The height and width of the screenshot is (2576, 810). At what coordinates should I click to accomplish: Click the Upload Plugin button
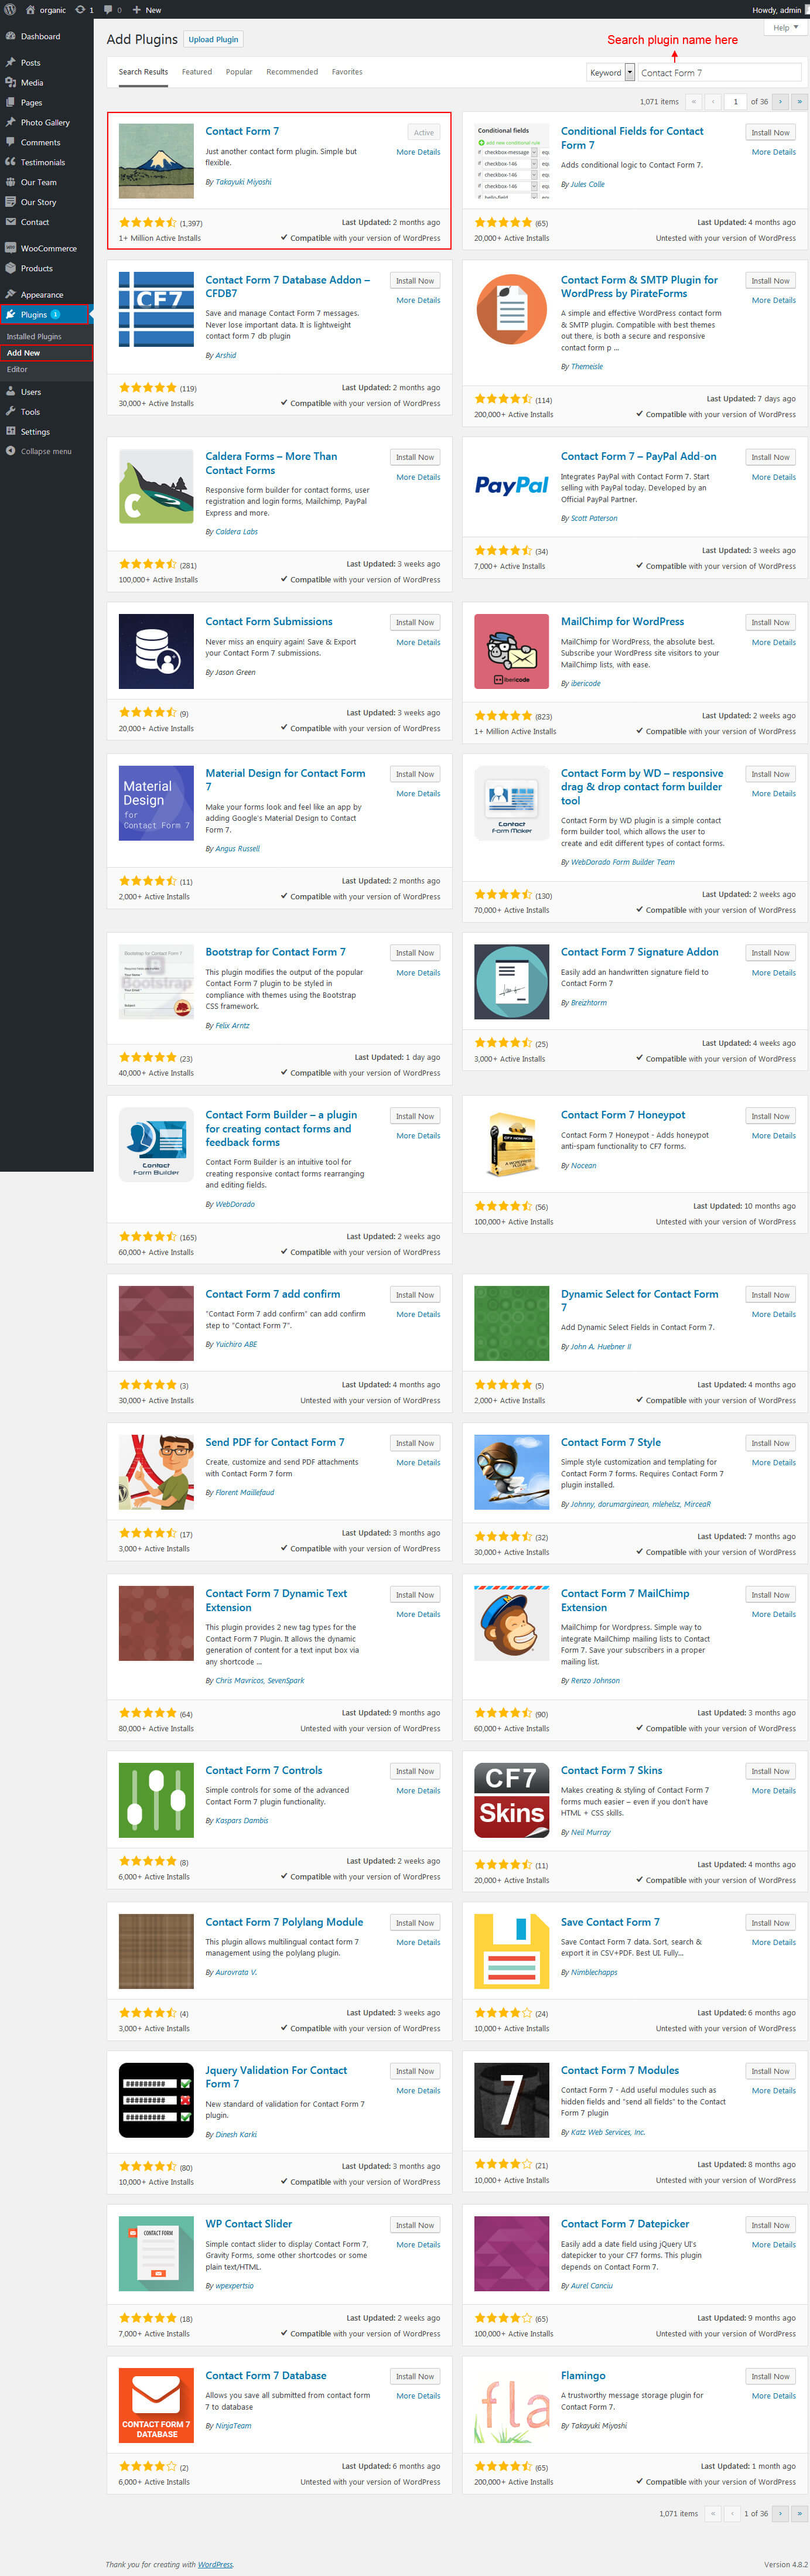213,39
